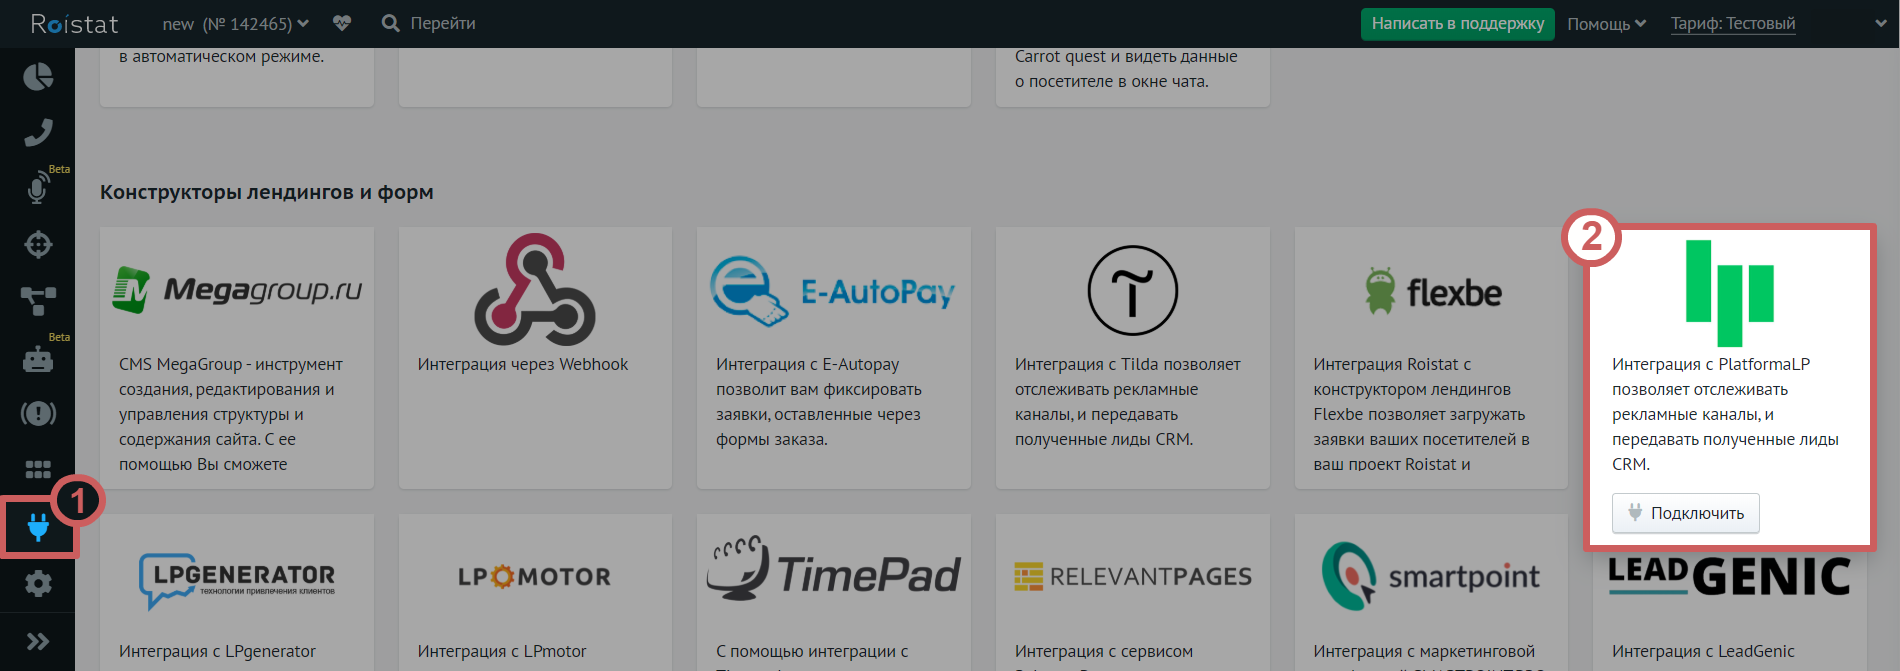Open the speech analytics microphone icon
The height and width of the screenshot is (671, 1900).
click(x=38, y=189)
